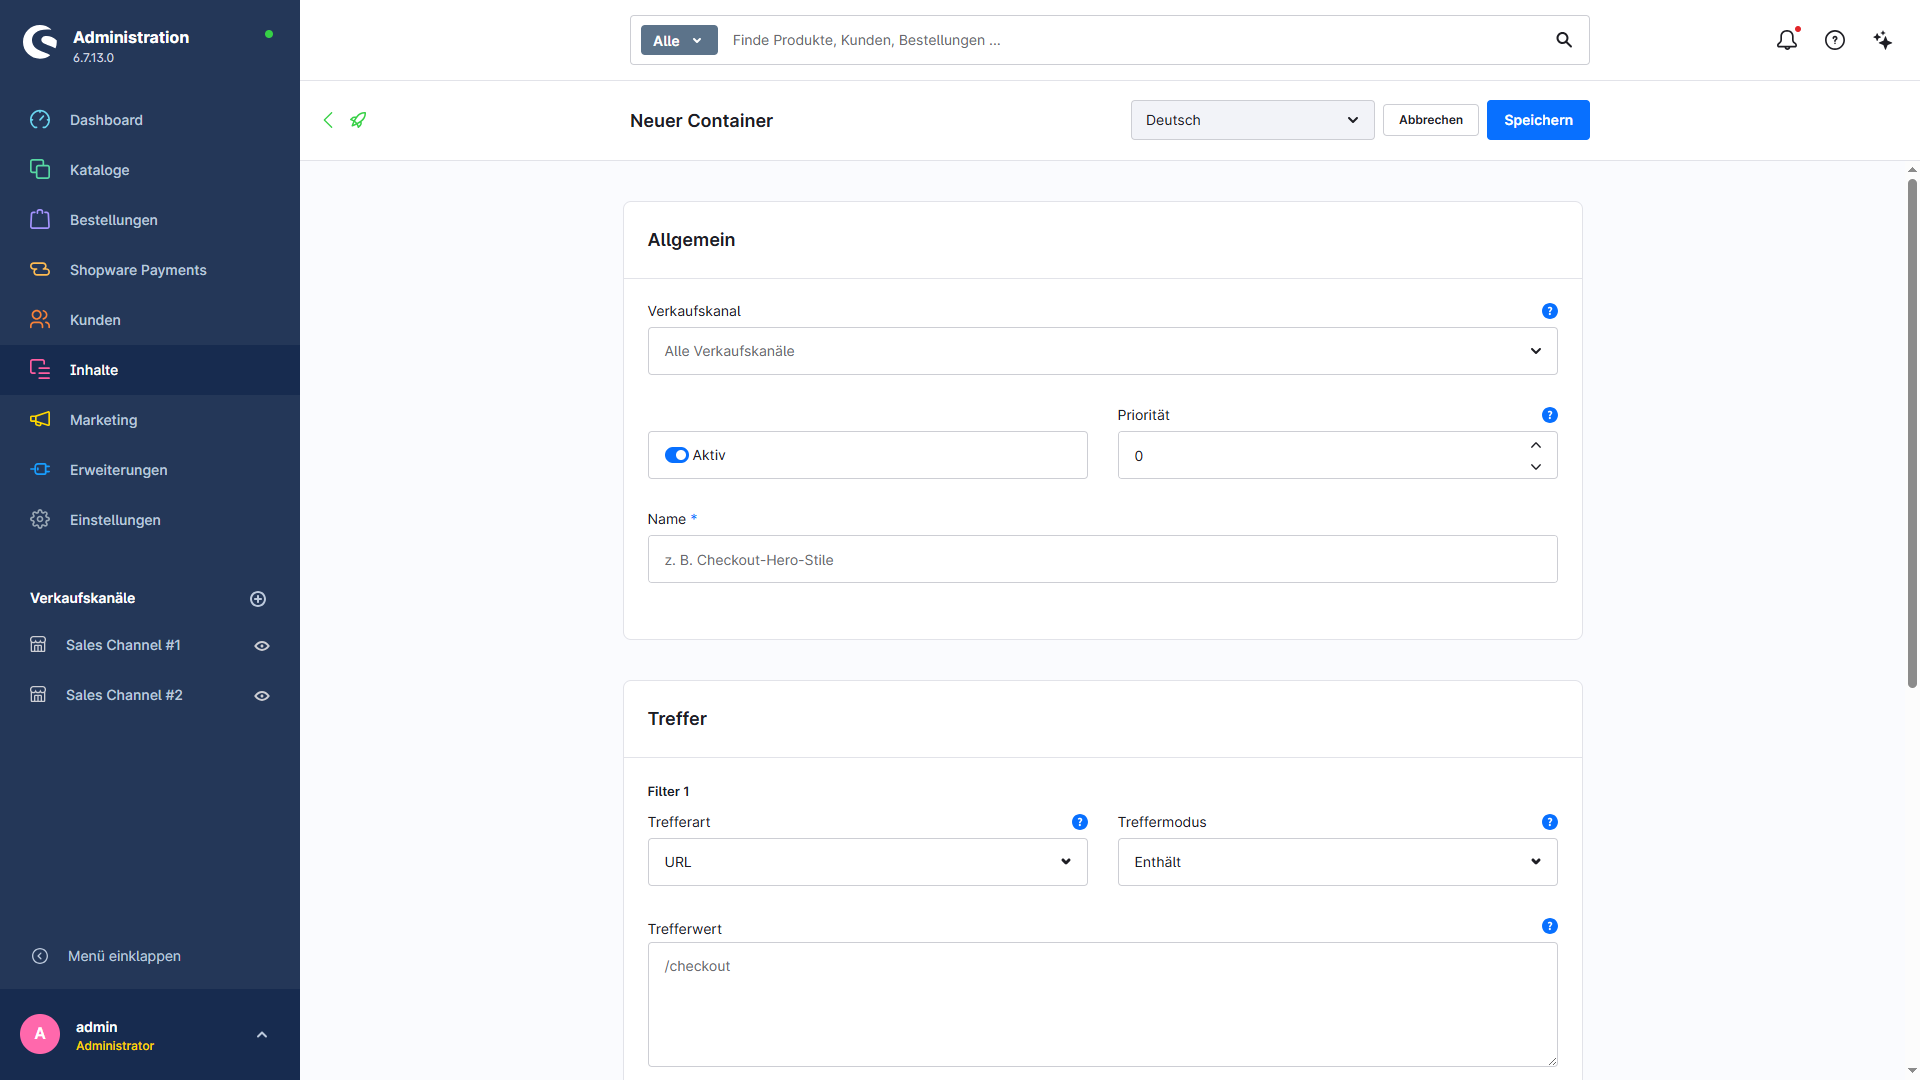The image size is (1920, 1080).
Task: Open Sales Channel #2 link
Action: [124, 695]
